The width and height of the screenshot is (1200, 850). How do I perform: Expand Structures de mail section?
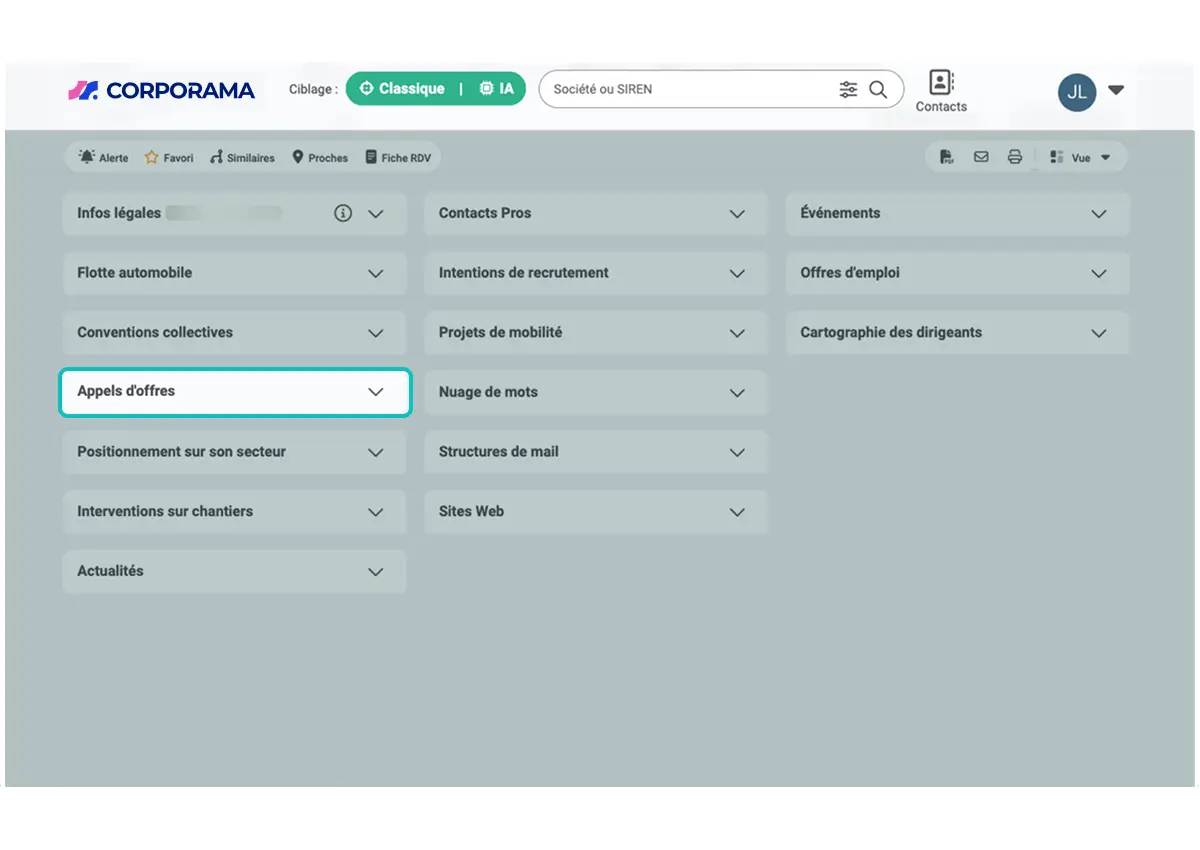pos(596,452)
